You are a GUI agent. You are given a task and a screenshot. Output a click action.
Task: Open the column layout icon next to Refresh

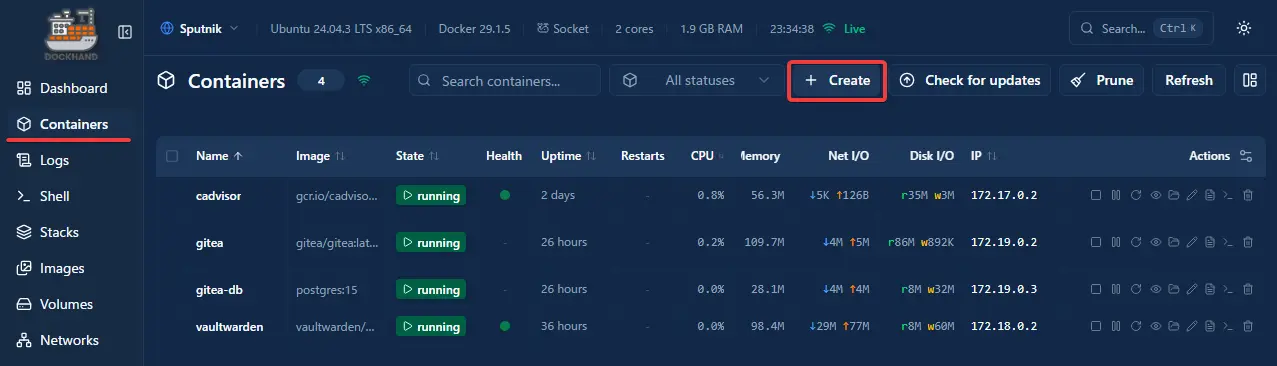tap(1249, 80)
